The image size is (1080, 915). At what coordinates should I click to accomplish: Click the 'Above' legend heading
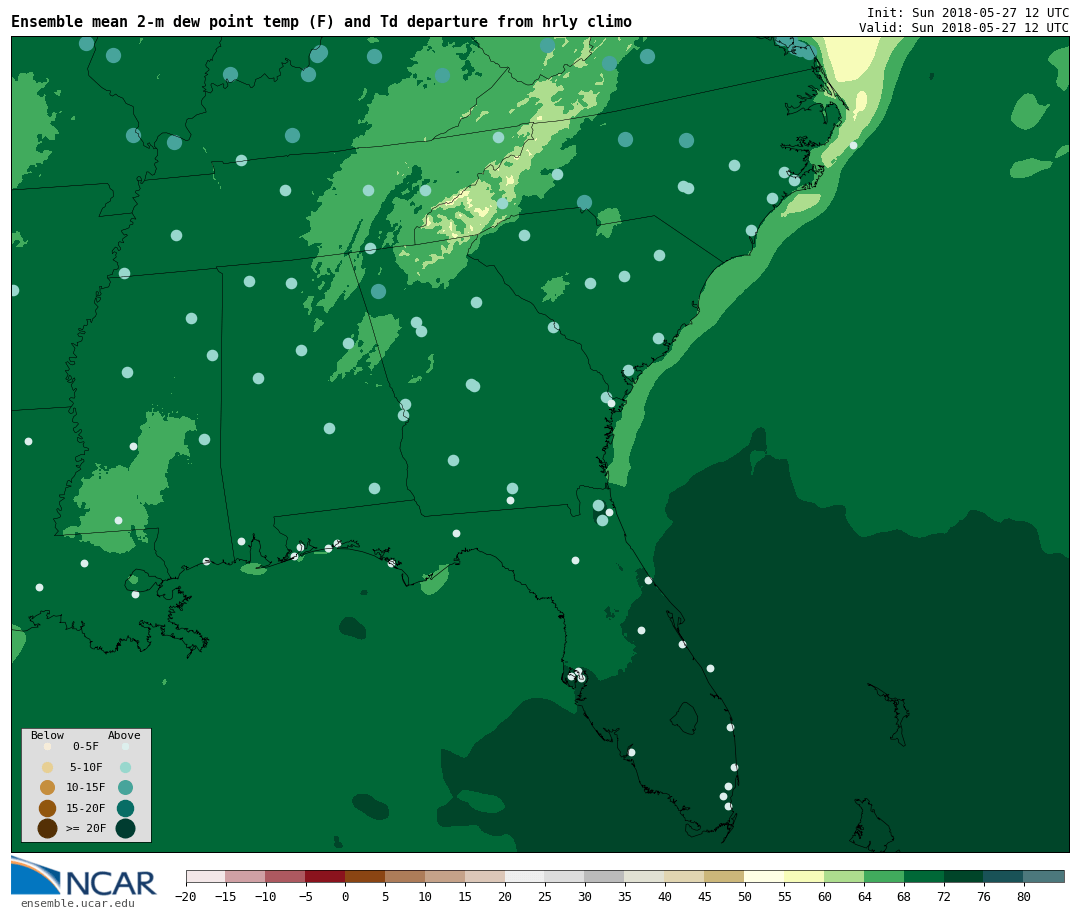pos(124,735)
